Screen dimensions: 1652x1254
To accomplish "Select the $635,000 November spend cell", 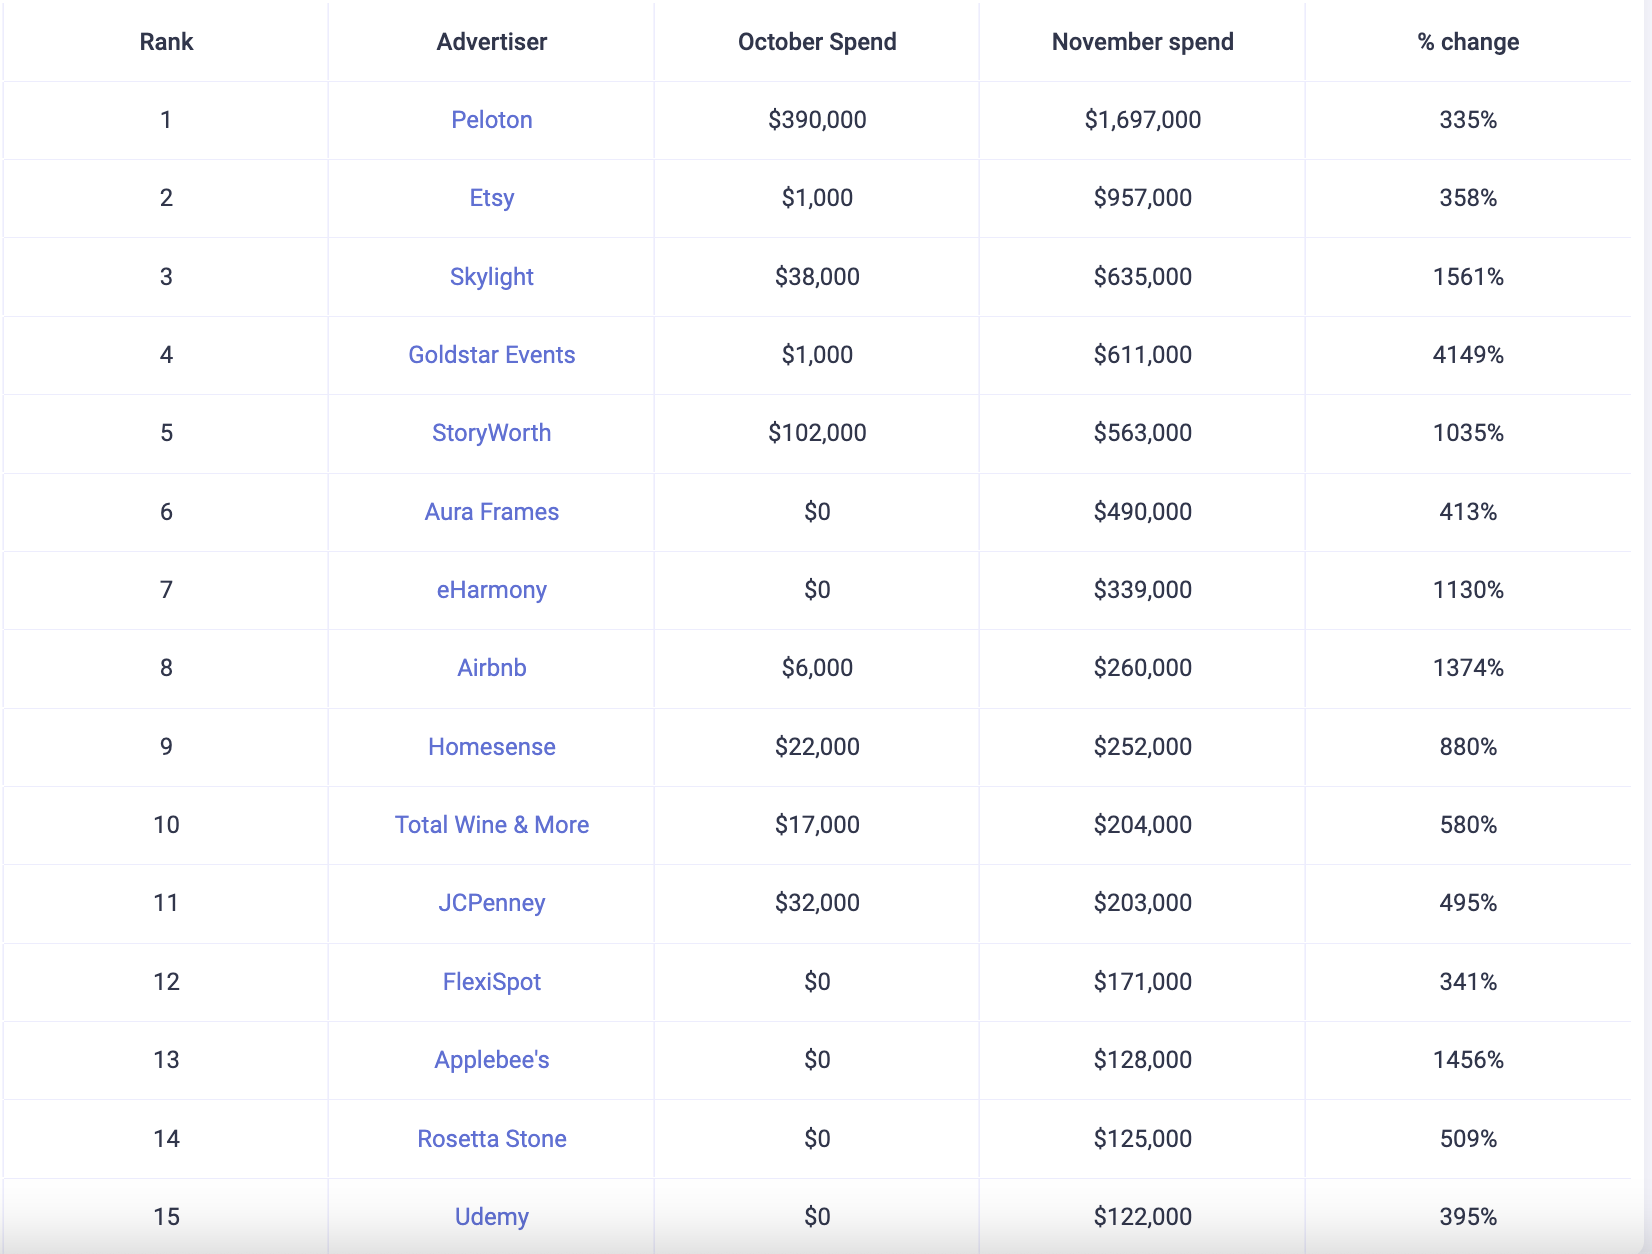I will point(1143,277).
